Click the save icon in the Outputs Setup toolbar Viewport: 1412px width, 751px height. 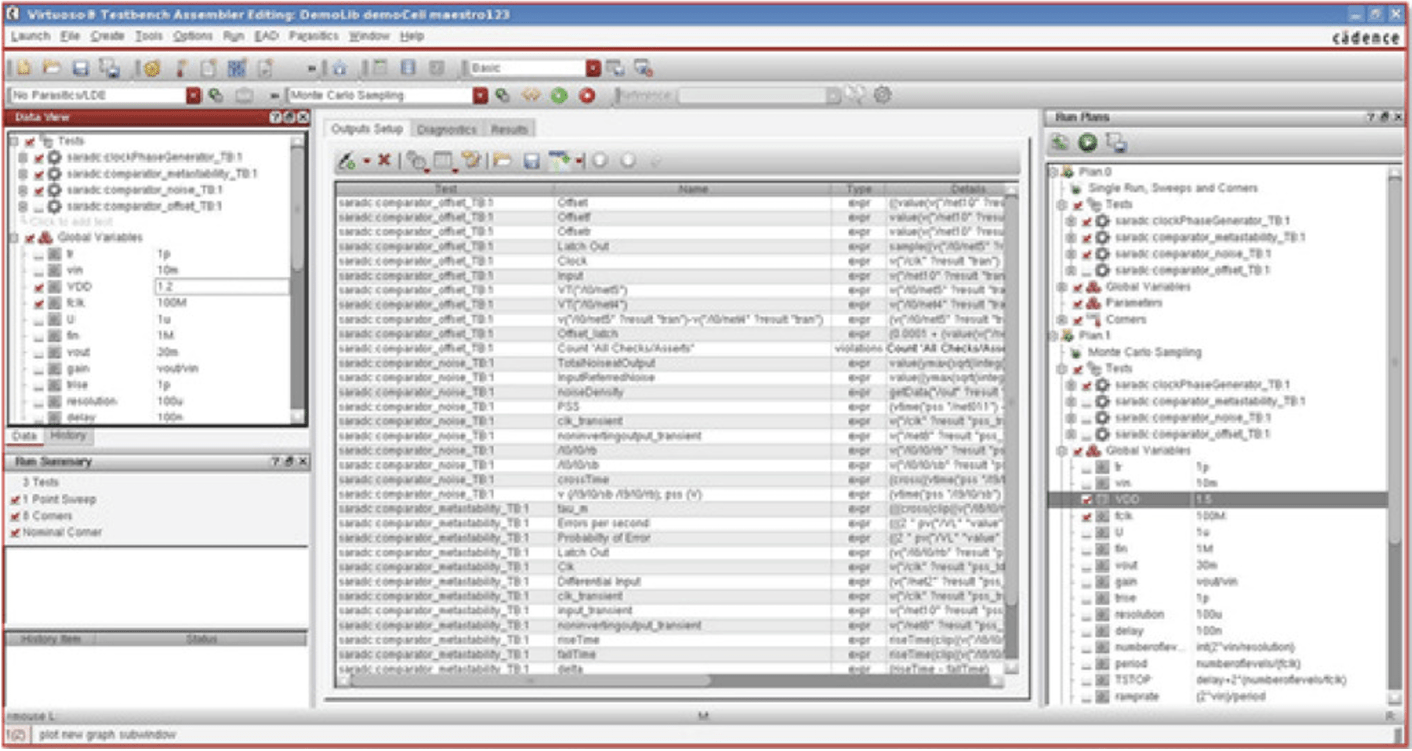[533, 160]
